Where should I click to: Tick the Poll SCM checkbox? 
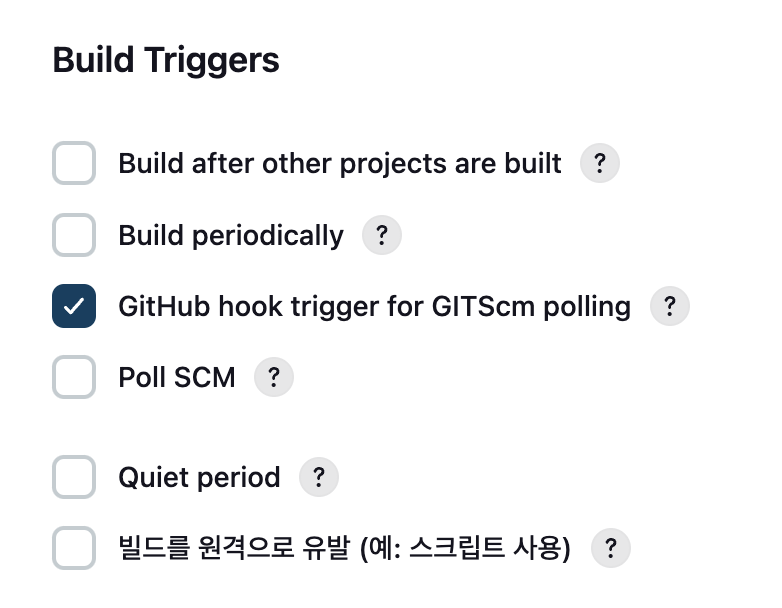coord(74,377)
